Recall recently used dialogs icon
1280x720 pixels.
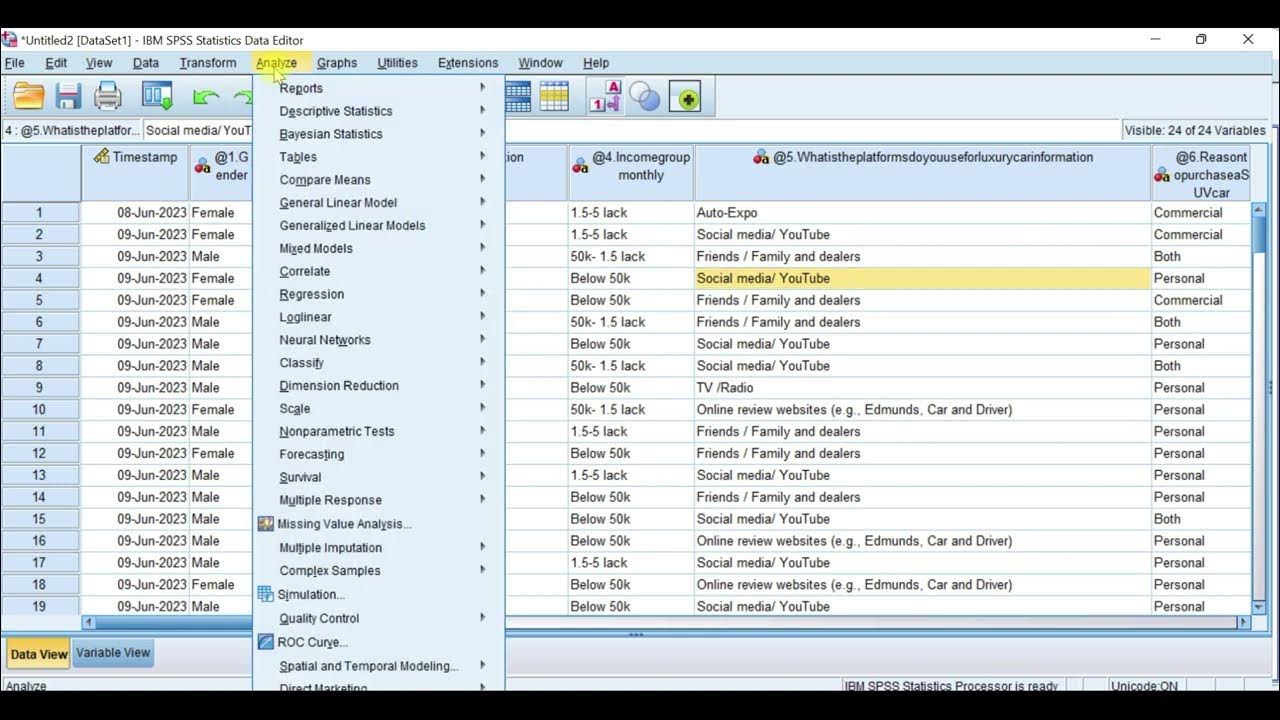pos(158,96)
